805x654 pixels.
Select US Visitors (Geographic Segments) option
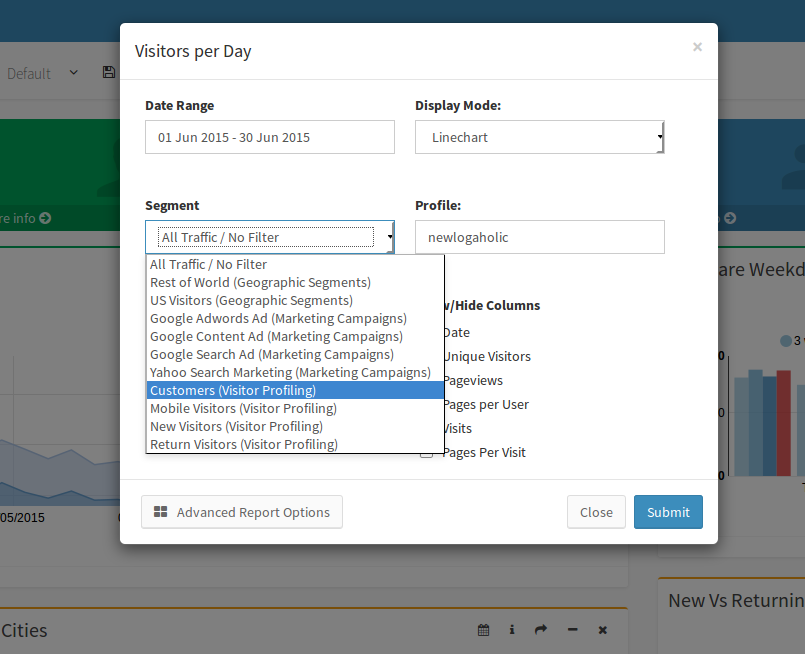(x=251, y=300)
